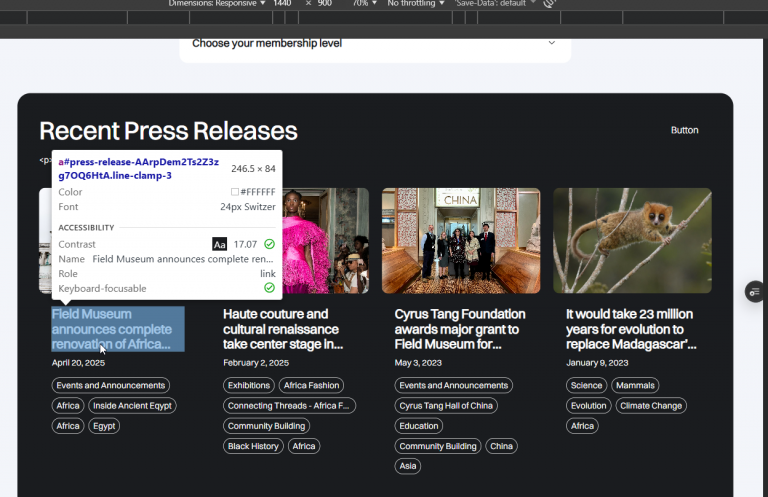Screen dimensions: 768x497
Task: Select the Inside Ancient Egypt tag
Action: 132,405
